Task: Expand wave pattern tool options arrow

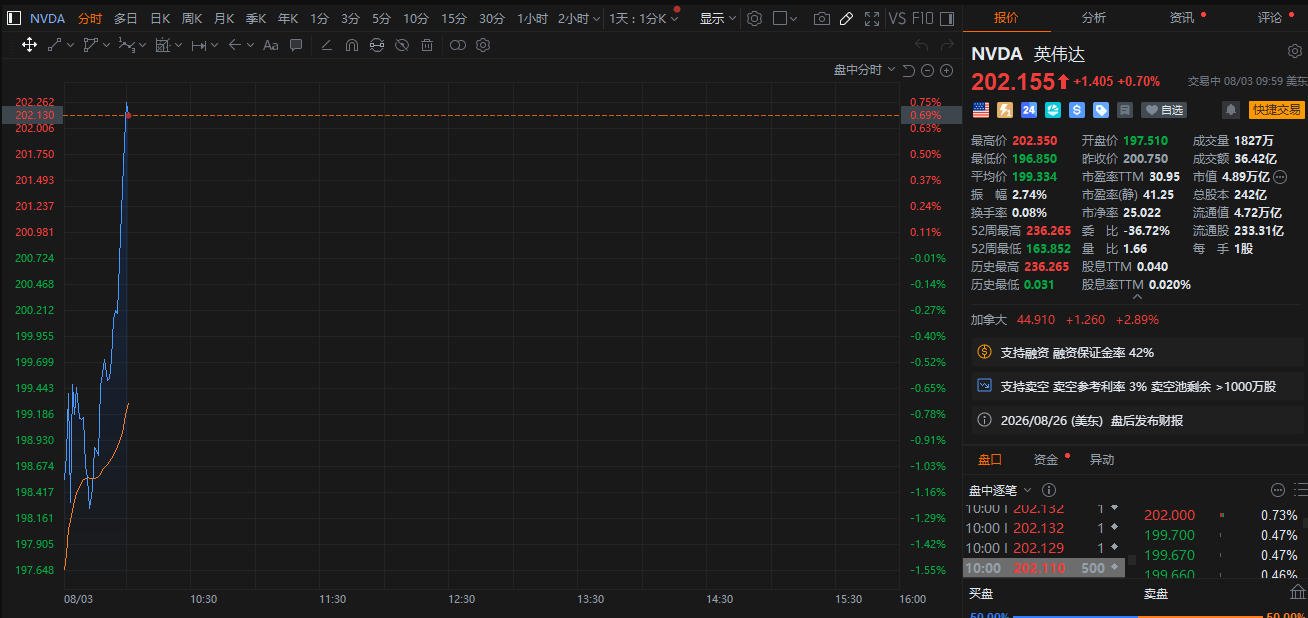Action: (x=142, y=45)
